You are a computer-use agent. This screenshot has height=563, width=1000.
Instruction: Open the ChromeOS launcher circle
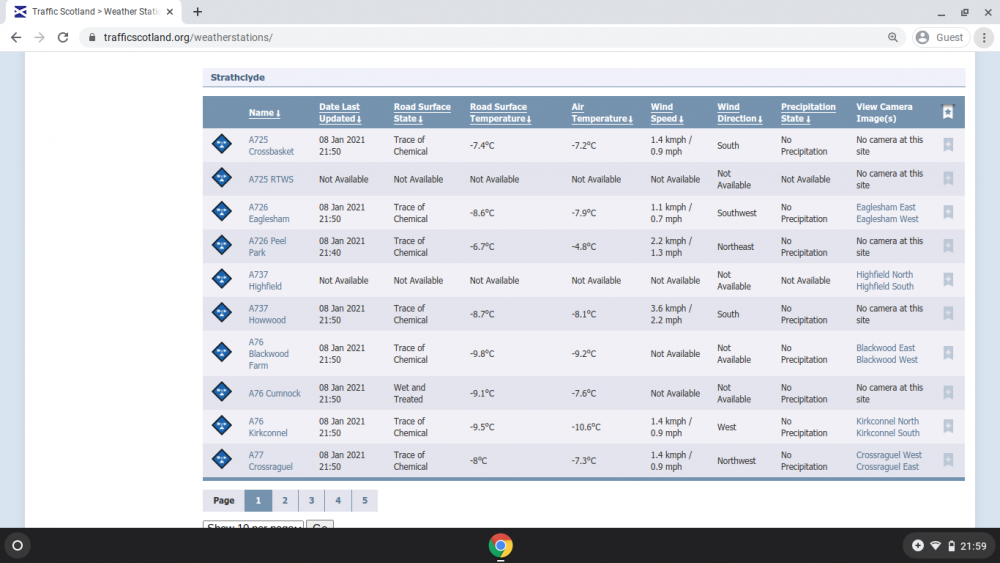(x=18, y=546)
